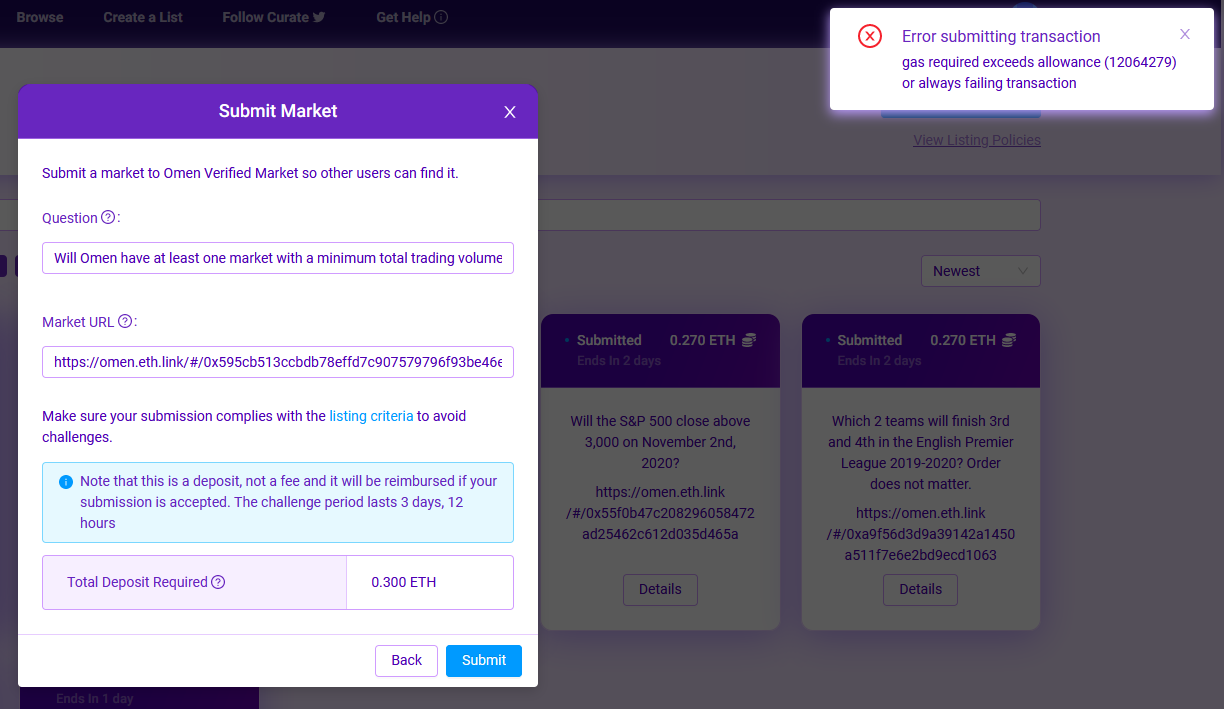Go Back in the Submit Market dialog
Image resolution: width=1224 pixels, height=709 pixels.
click(406, 660)
